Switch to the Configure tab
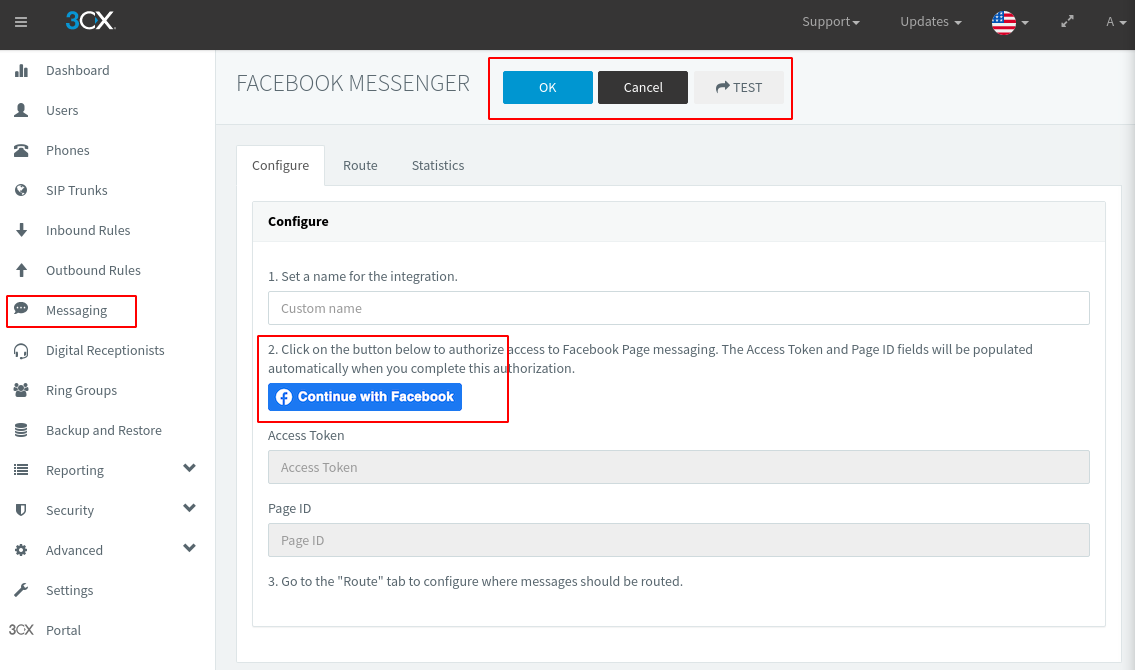The image size is (1135, 670). coord(280,166)
